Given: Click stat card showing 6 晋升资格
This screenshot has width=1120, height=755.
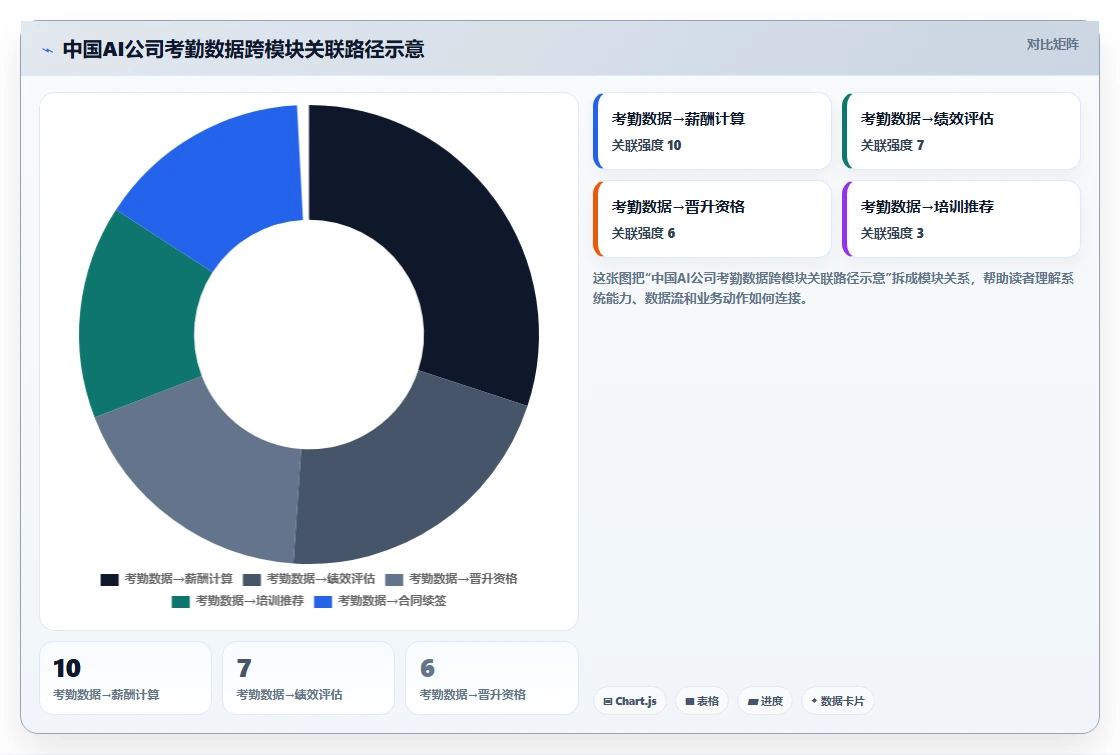Looking at the screenshot, I should coord(492,678).
